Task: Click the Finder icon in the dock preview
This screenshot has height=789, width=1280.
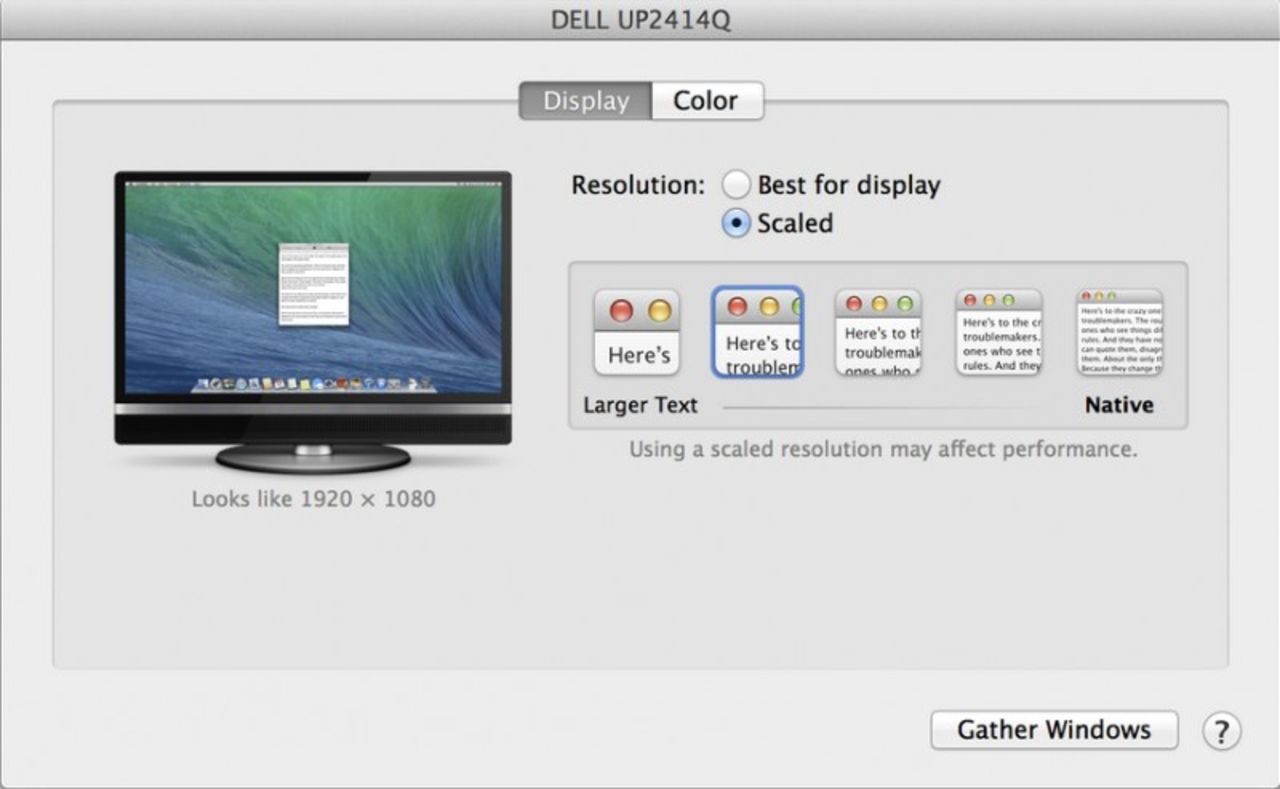Action: tap(205, 381)
